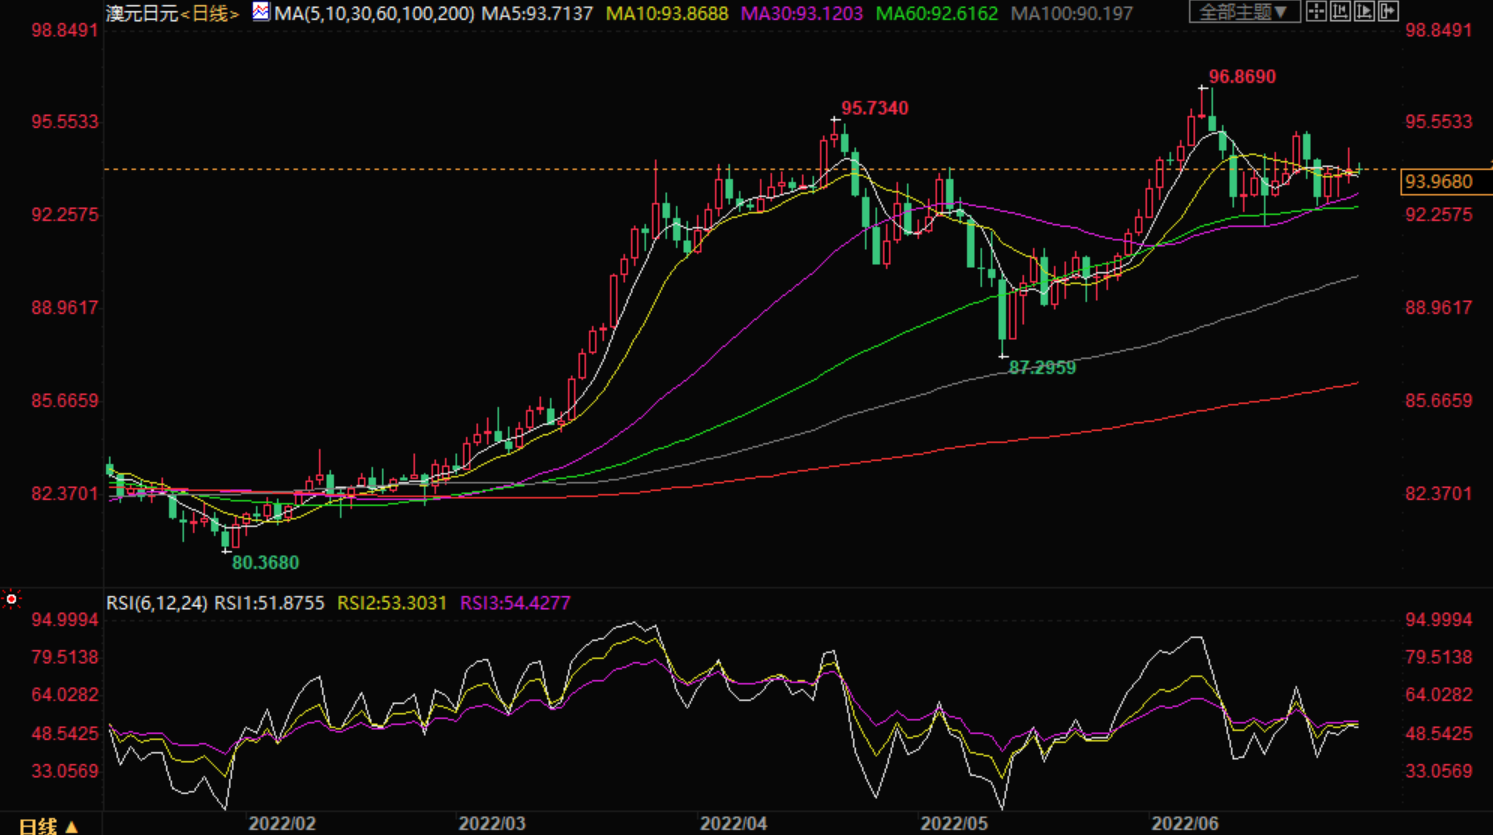1493x835 pixels.
Task: Click the RSI1:51.8755 value
Action: coord(269,603)
